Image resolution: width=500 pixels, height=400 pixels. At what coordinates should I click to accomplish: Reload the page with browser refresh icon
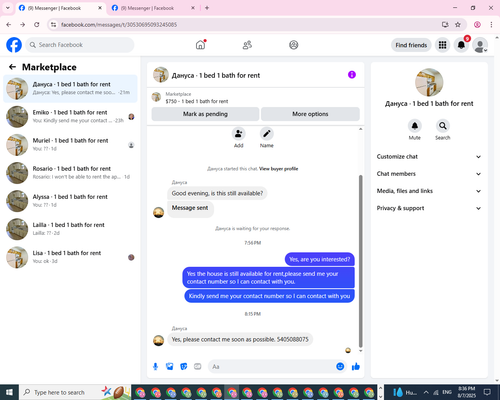tap(37, 25)
